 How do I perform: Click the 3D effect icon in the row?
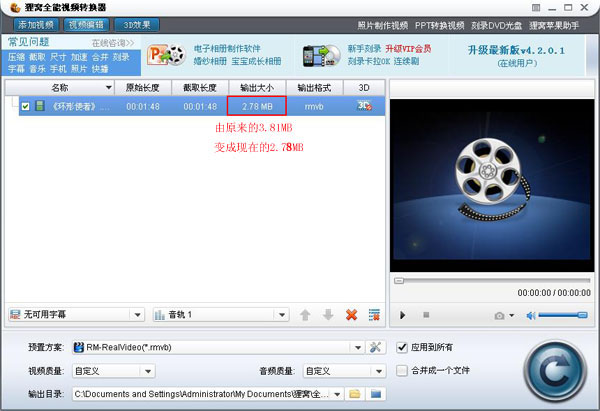(364, 106)
